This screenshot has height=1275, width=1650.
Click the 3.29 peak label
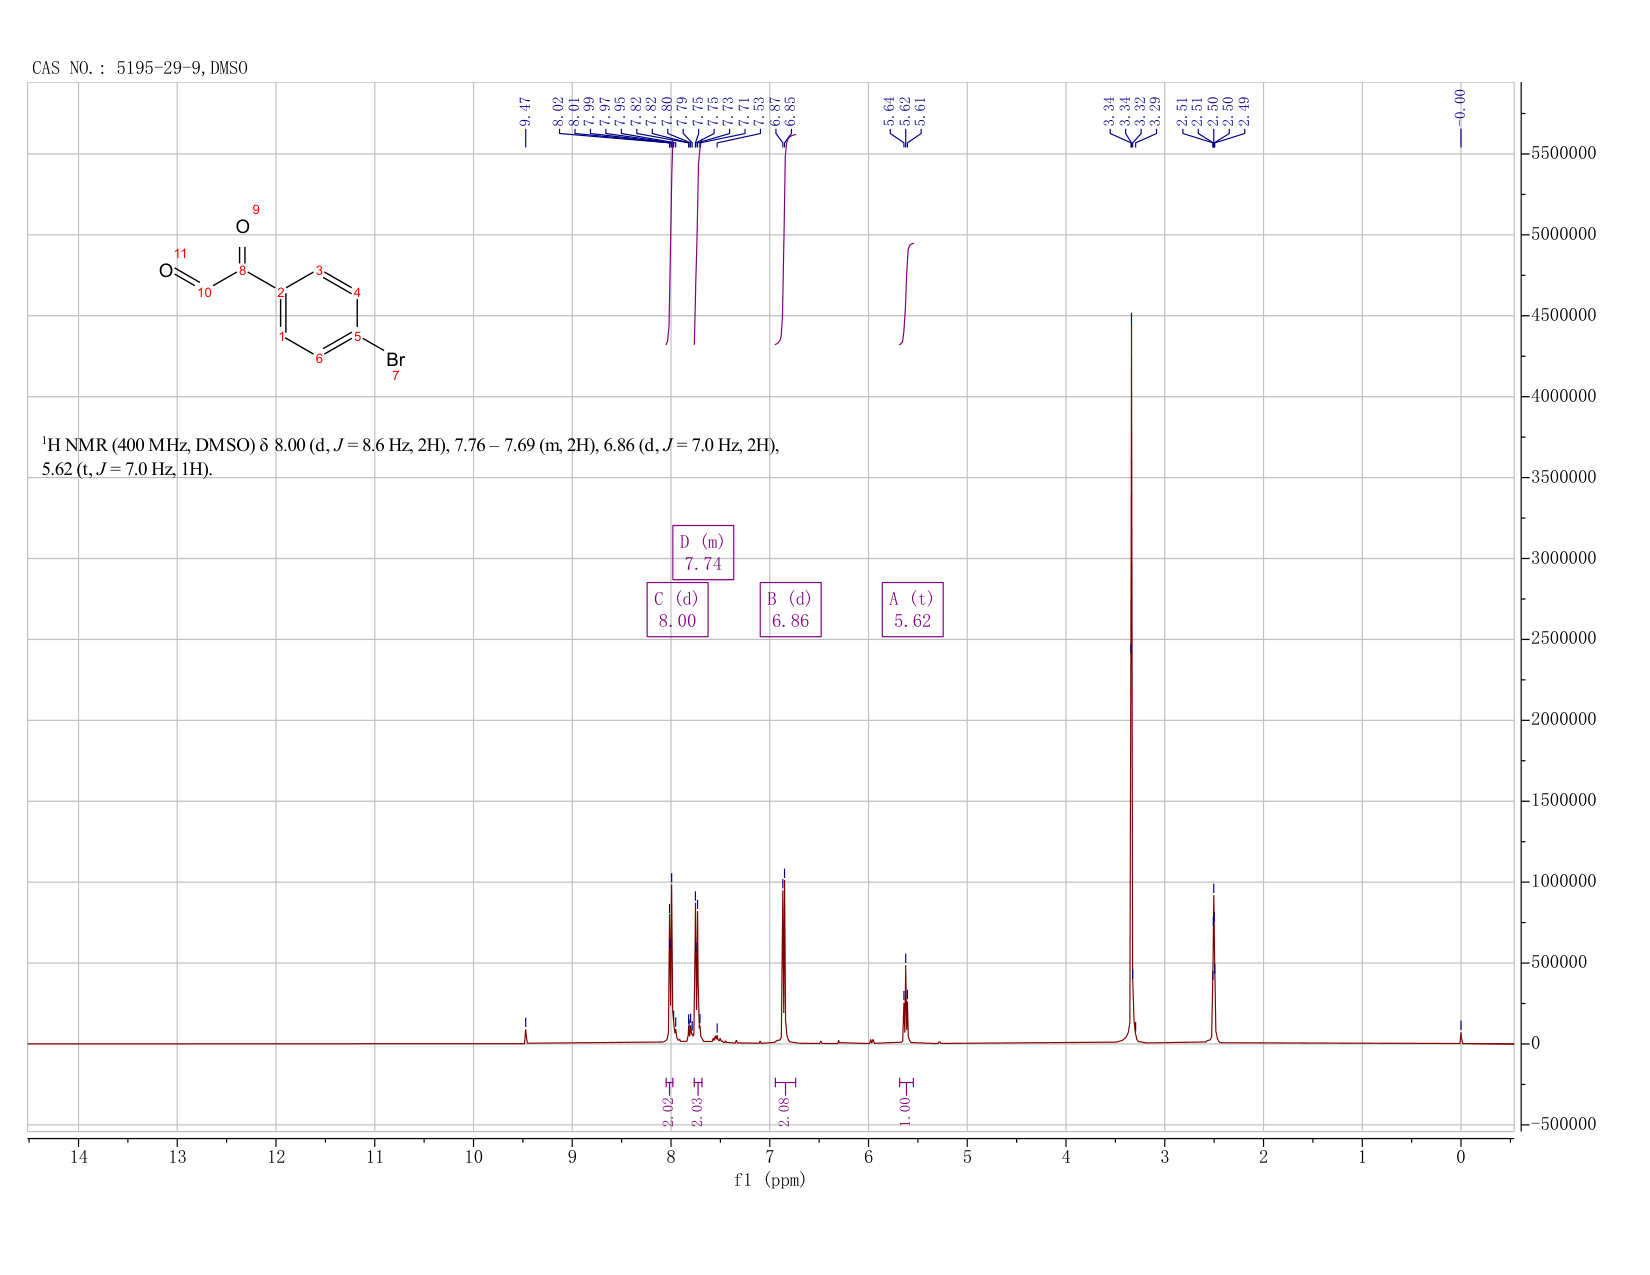tap(1155, 111)
